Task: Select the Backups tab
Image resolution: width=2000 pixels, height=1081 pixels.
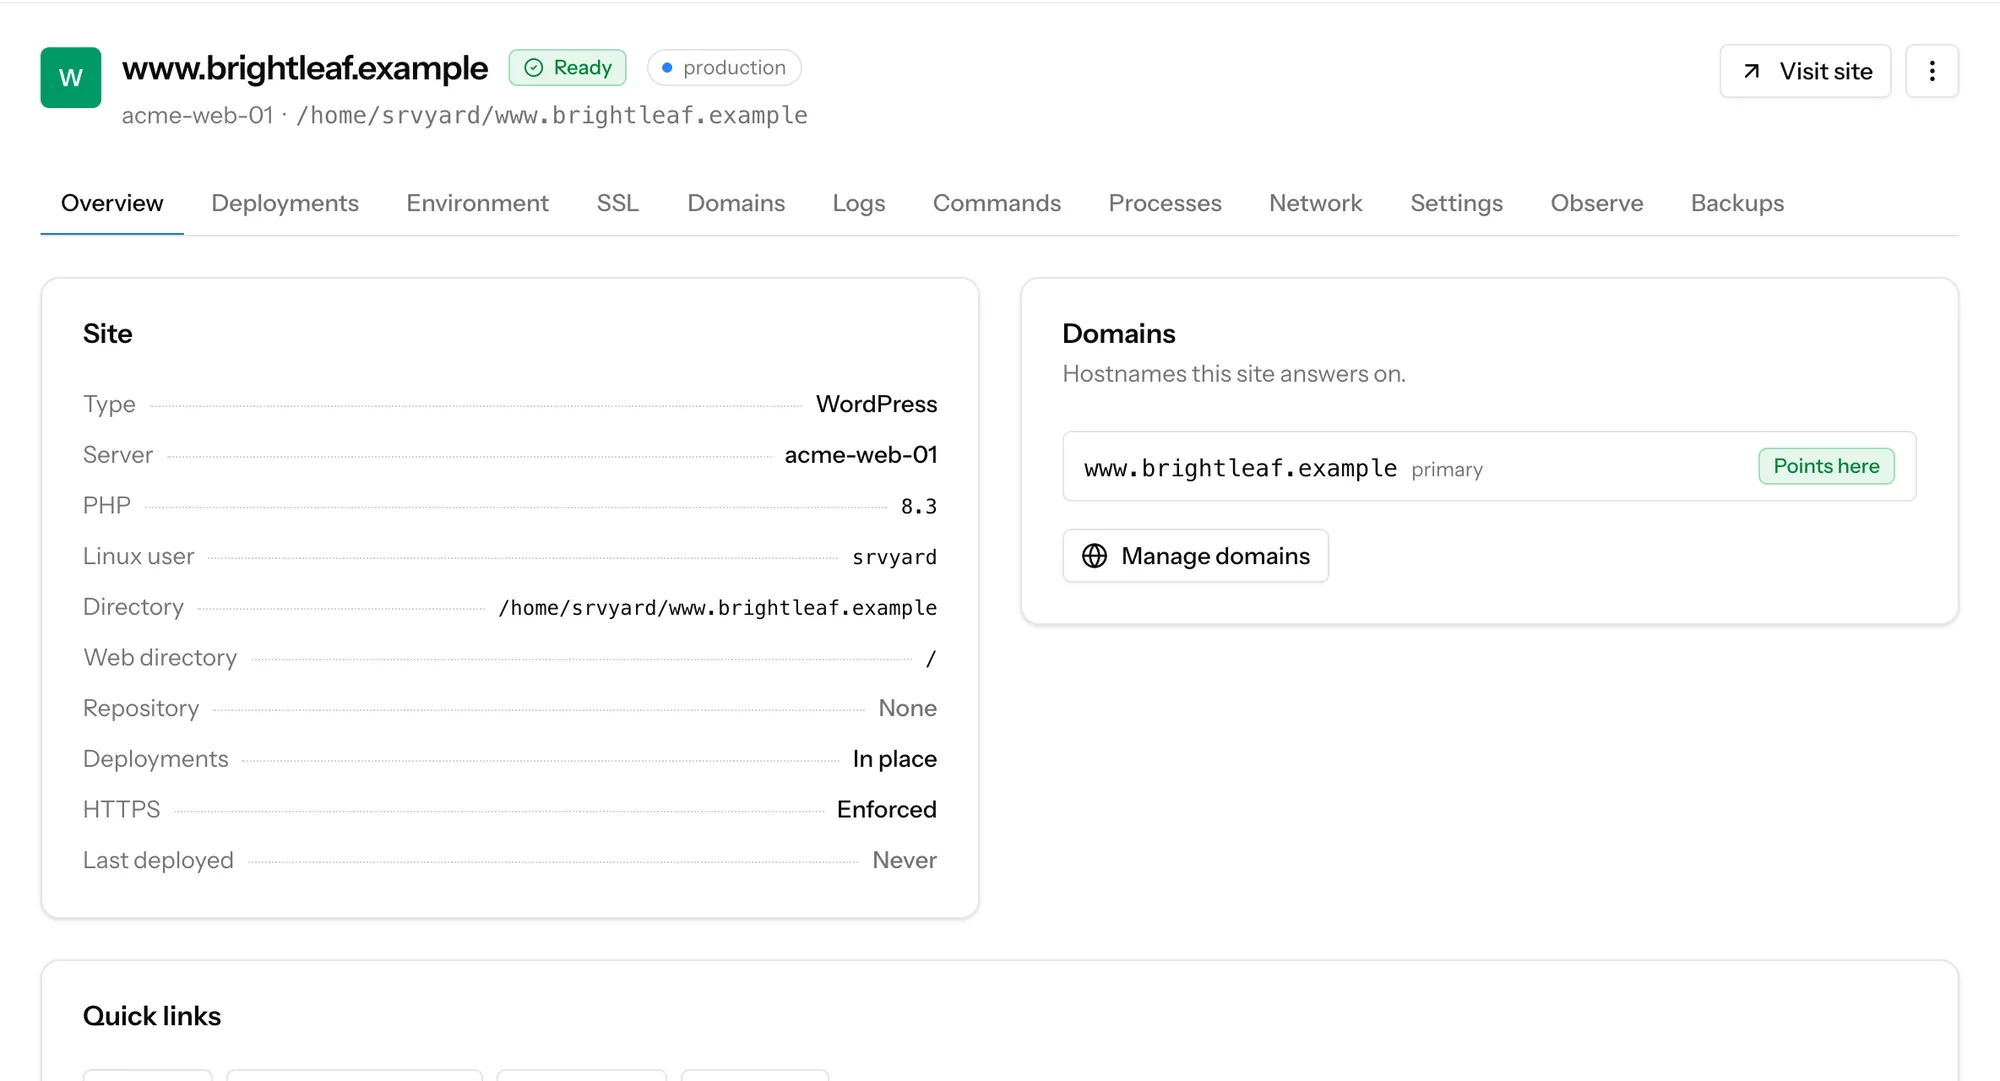Action: pyautogui.click(x=1738, y=203)
